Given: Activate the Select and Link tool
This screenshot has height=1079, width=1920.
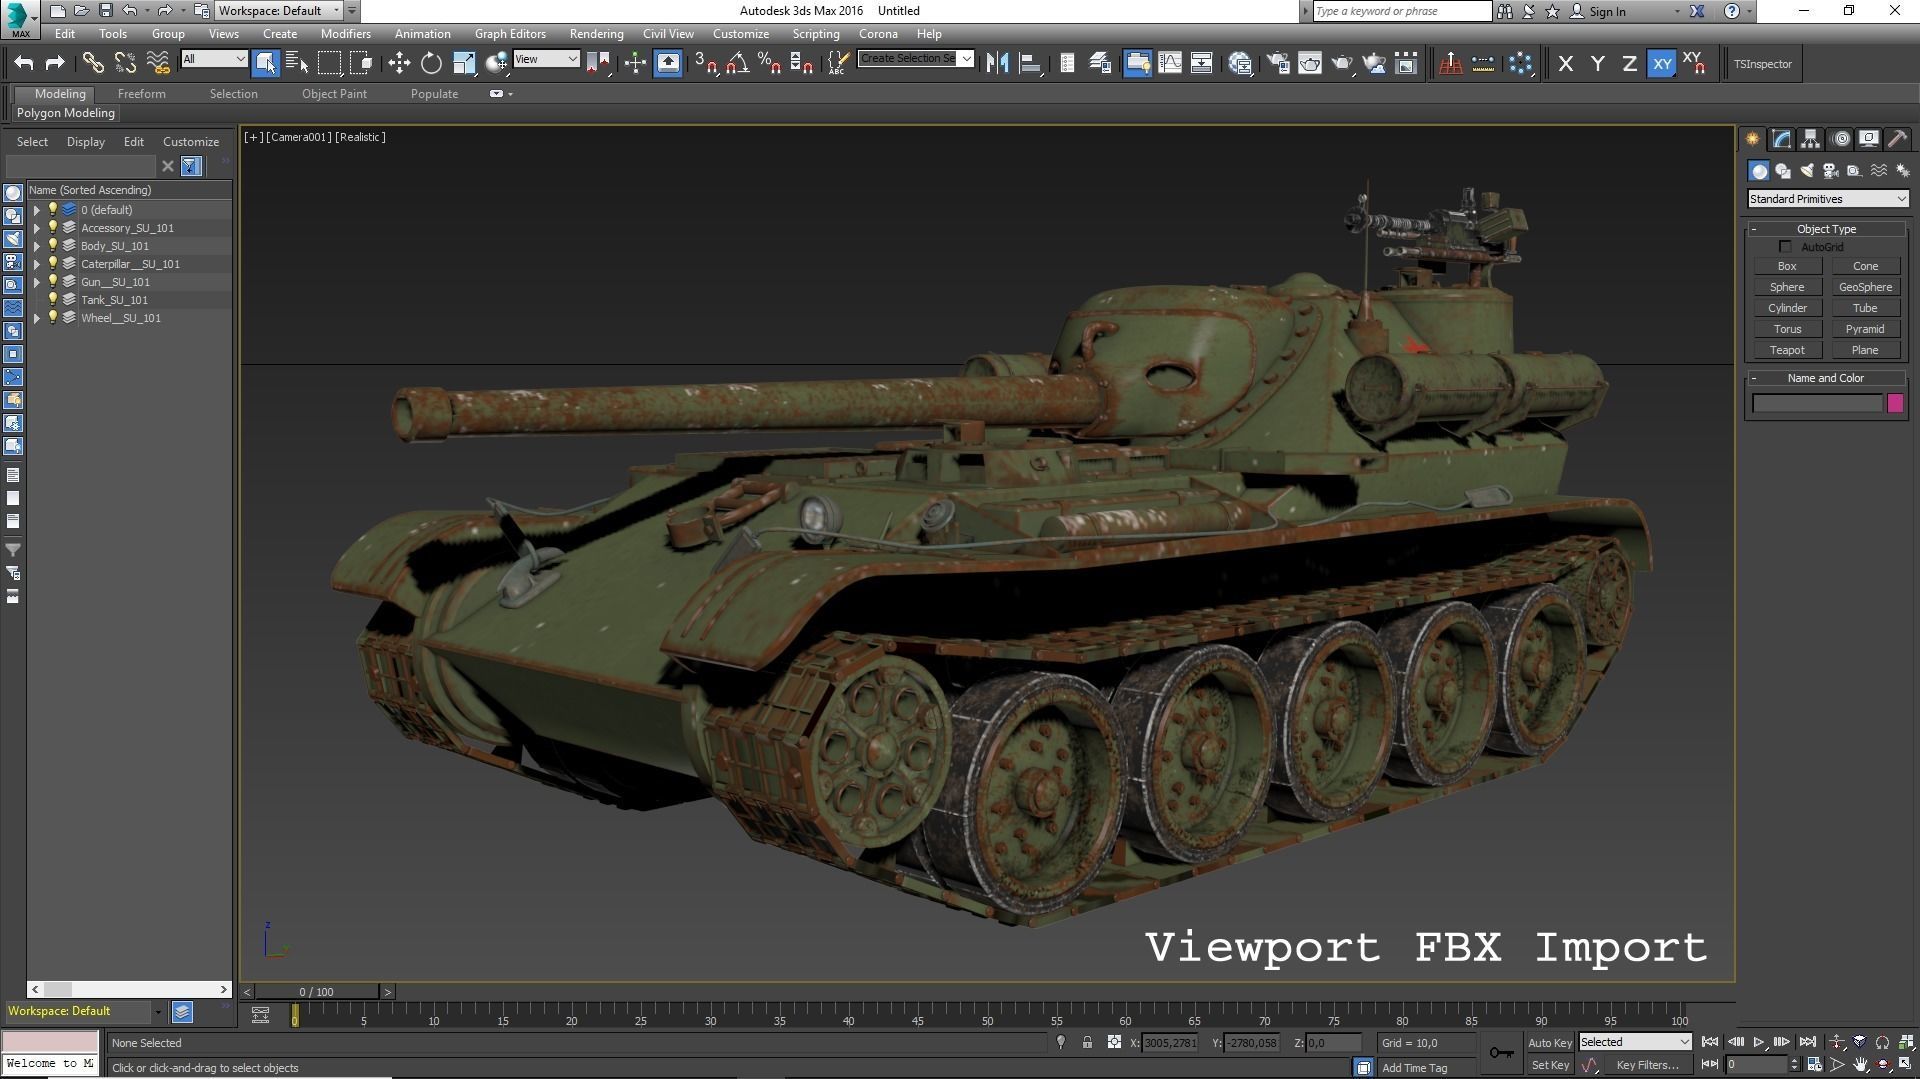Looking at the screenshot, I should 93,63.
